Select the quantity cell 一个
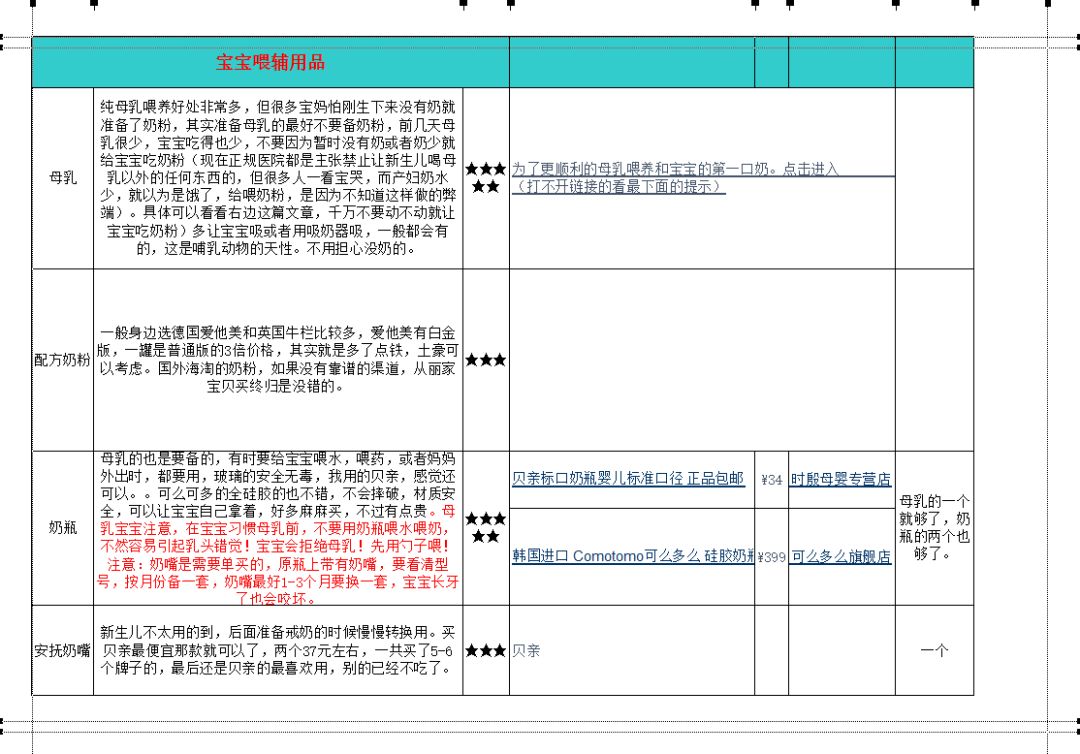 click(934, 650)
